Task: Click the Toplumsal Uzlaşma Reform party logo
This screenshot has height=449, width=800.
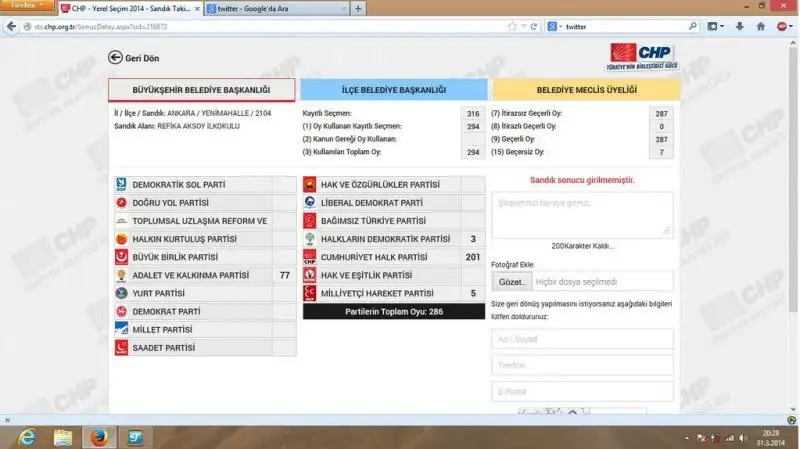Action: click(x=121, y=221)
